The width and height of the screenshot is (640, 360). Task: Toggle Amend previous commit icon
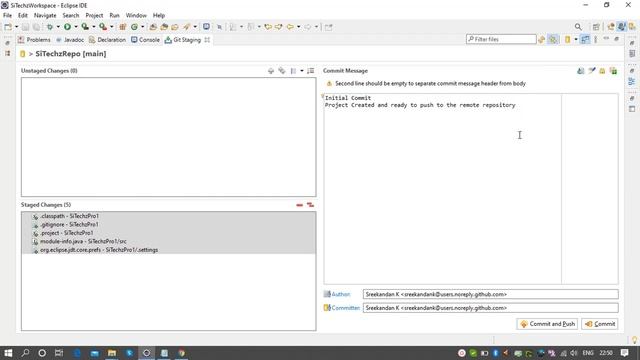[580, 71]
